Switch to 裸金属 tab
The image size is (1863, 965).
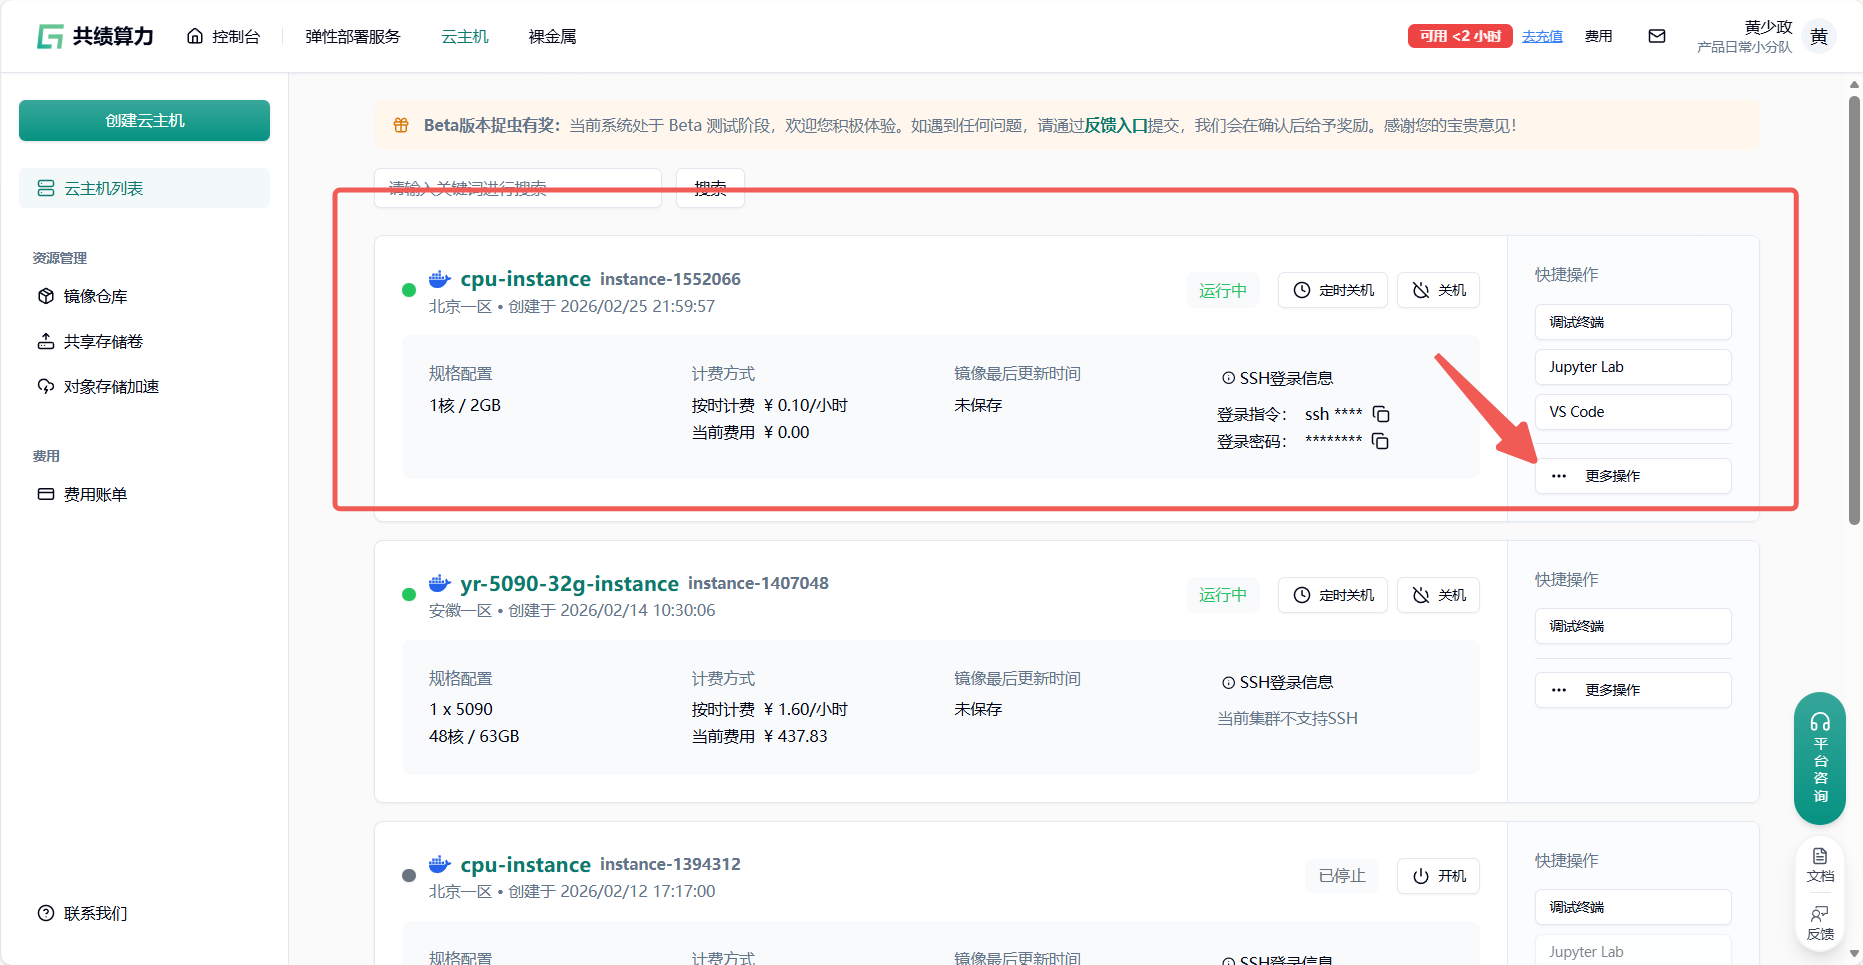tap(552, 37)
